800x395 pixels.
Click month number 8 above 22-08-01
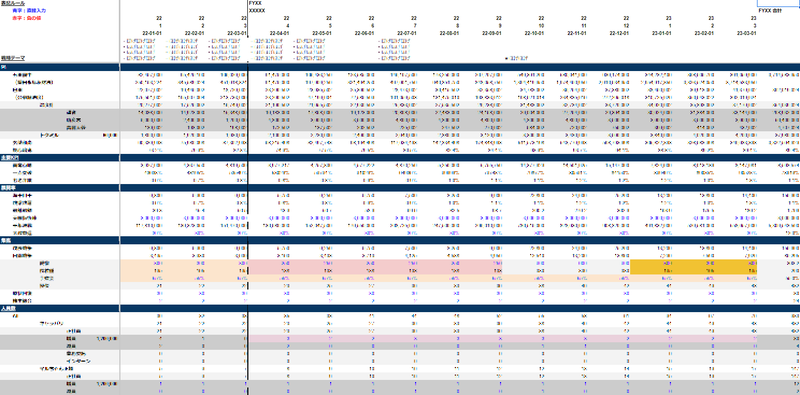tap(457, 26)
